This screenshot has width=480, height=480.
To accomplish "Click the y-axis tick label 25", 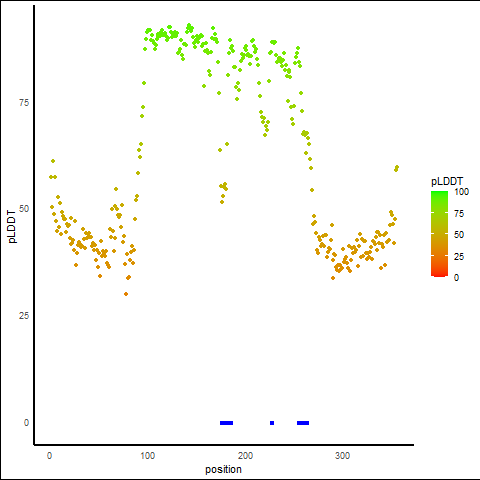I will [x=24, y=316].
